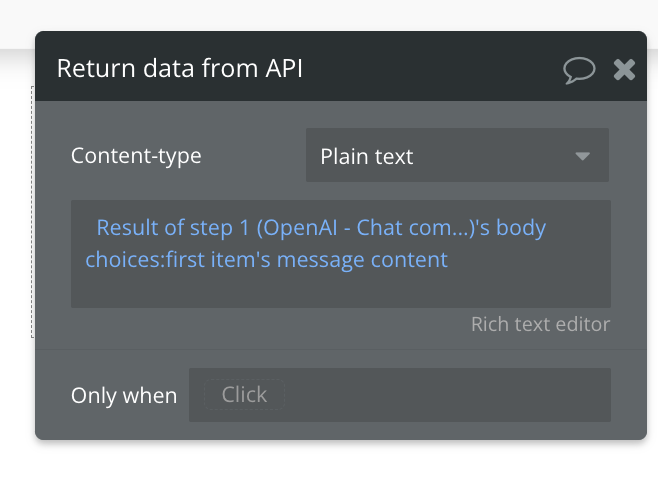
Task: Open the comment bubble icon in header
Action: coord(579,69)
